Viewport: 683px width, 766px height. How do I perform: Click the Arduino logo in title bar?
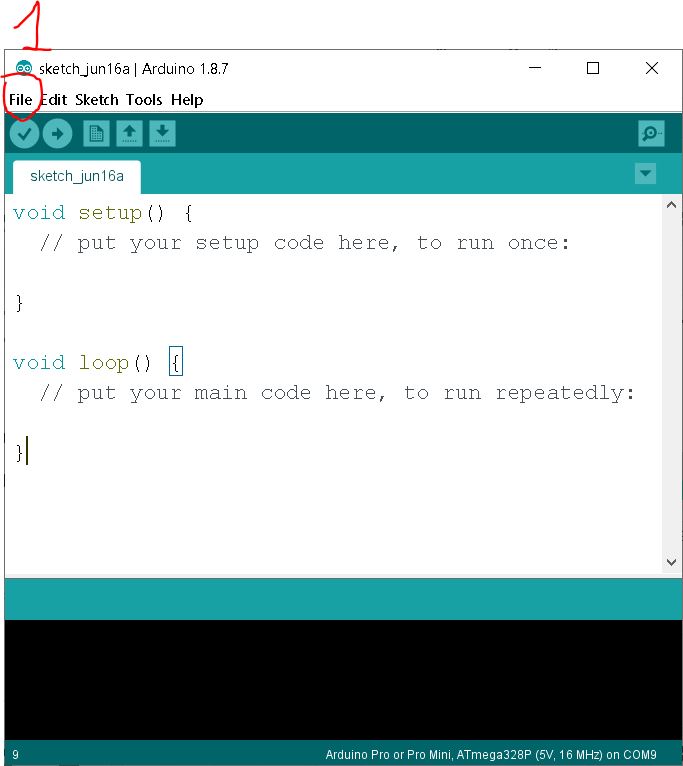(23, 68)
